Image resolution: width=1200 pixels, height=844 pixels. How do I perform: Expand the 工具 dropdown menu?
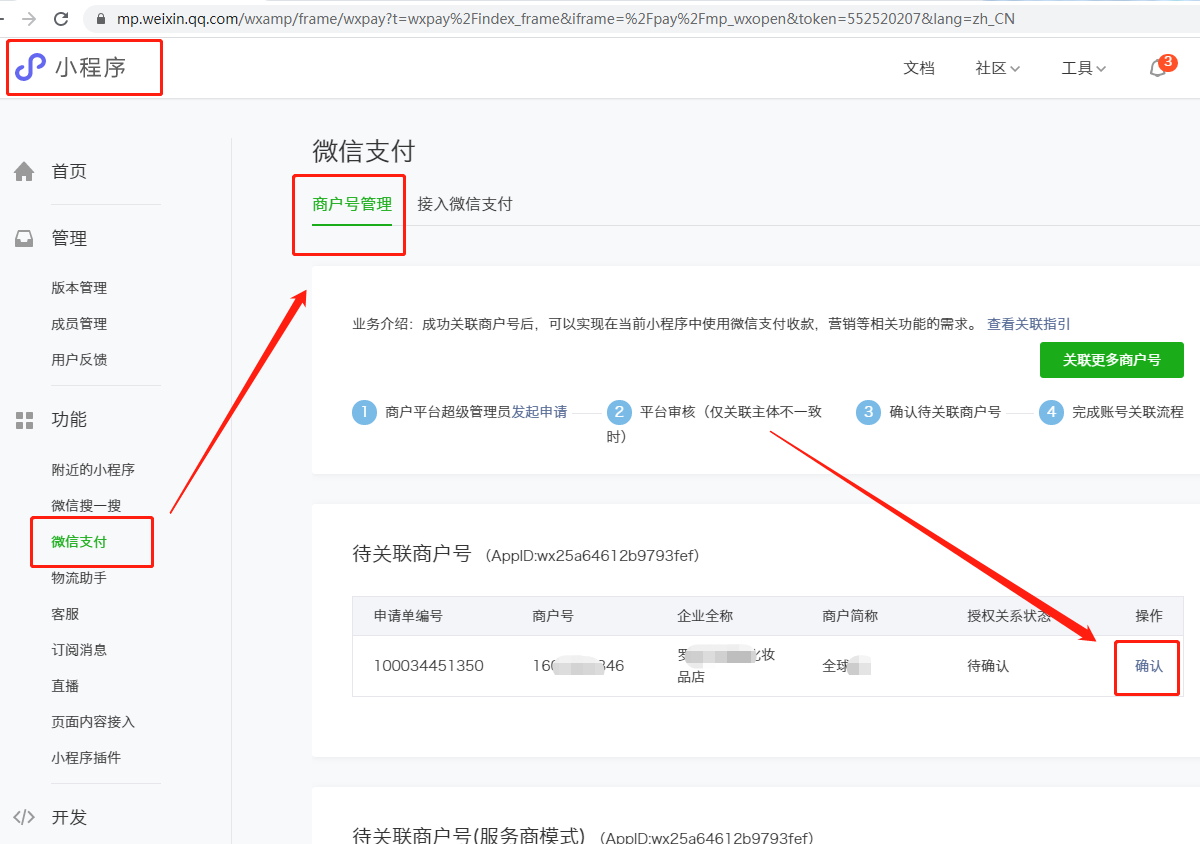(1083, 68)
